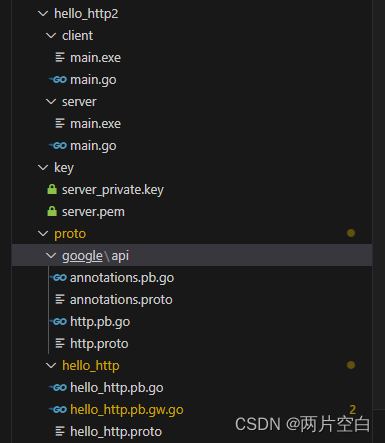Click the Go icon next to annotations.pb.go
385x443 pixels.
coord(58,278)
